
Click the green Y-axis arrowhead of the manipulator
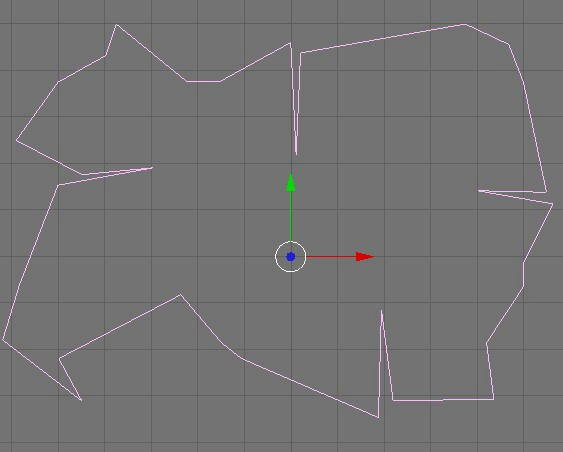click(291, 182)
